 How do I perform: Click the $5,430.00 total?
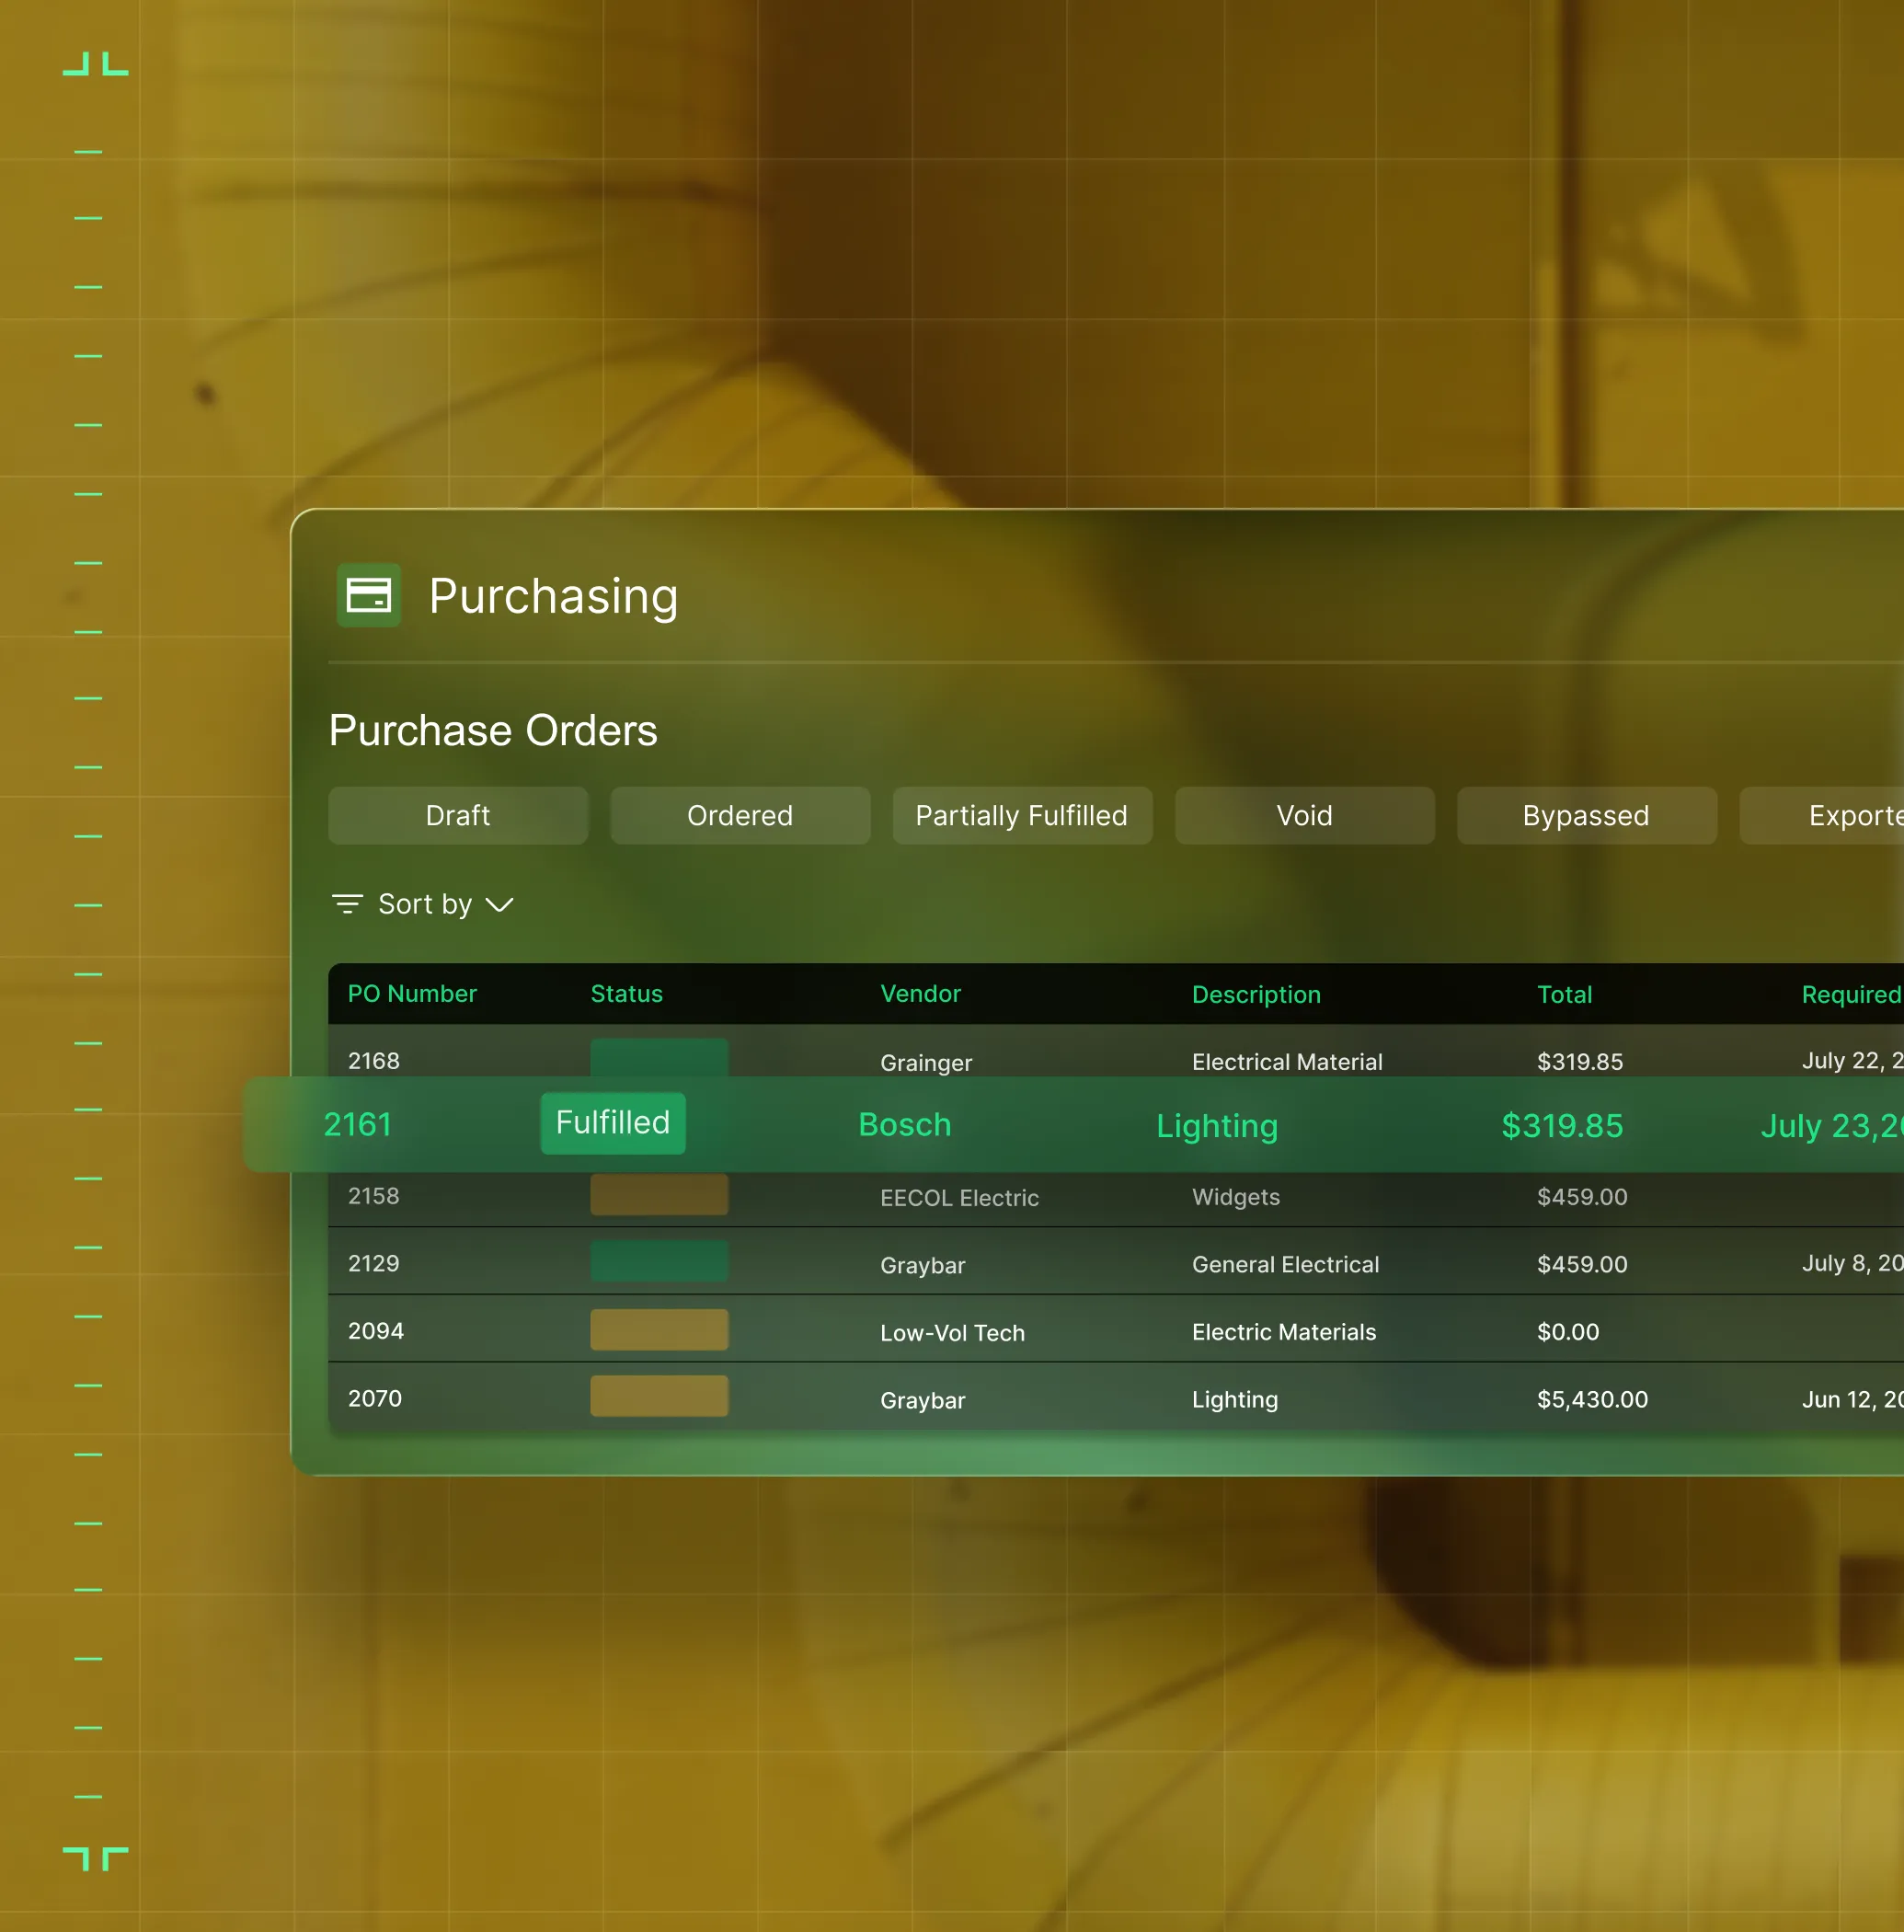pos(1592,1399)
